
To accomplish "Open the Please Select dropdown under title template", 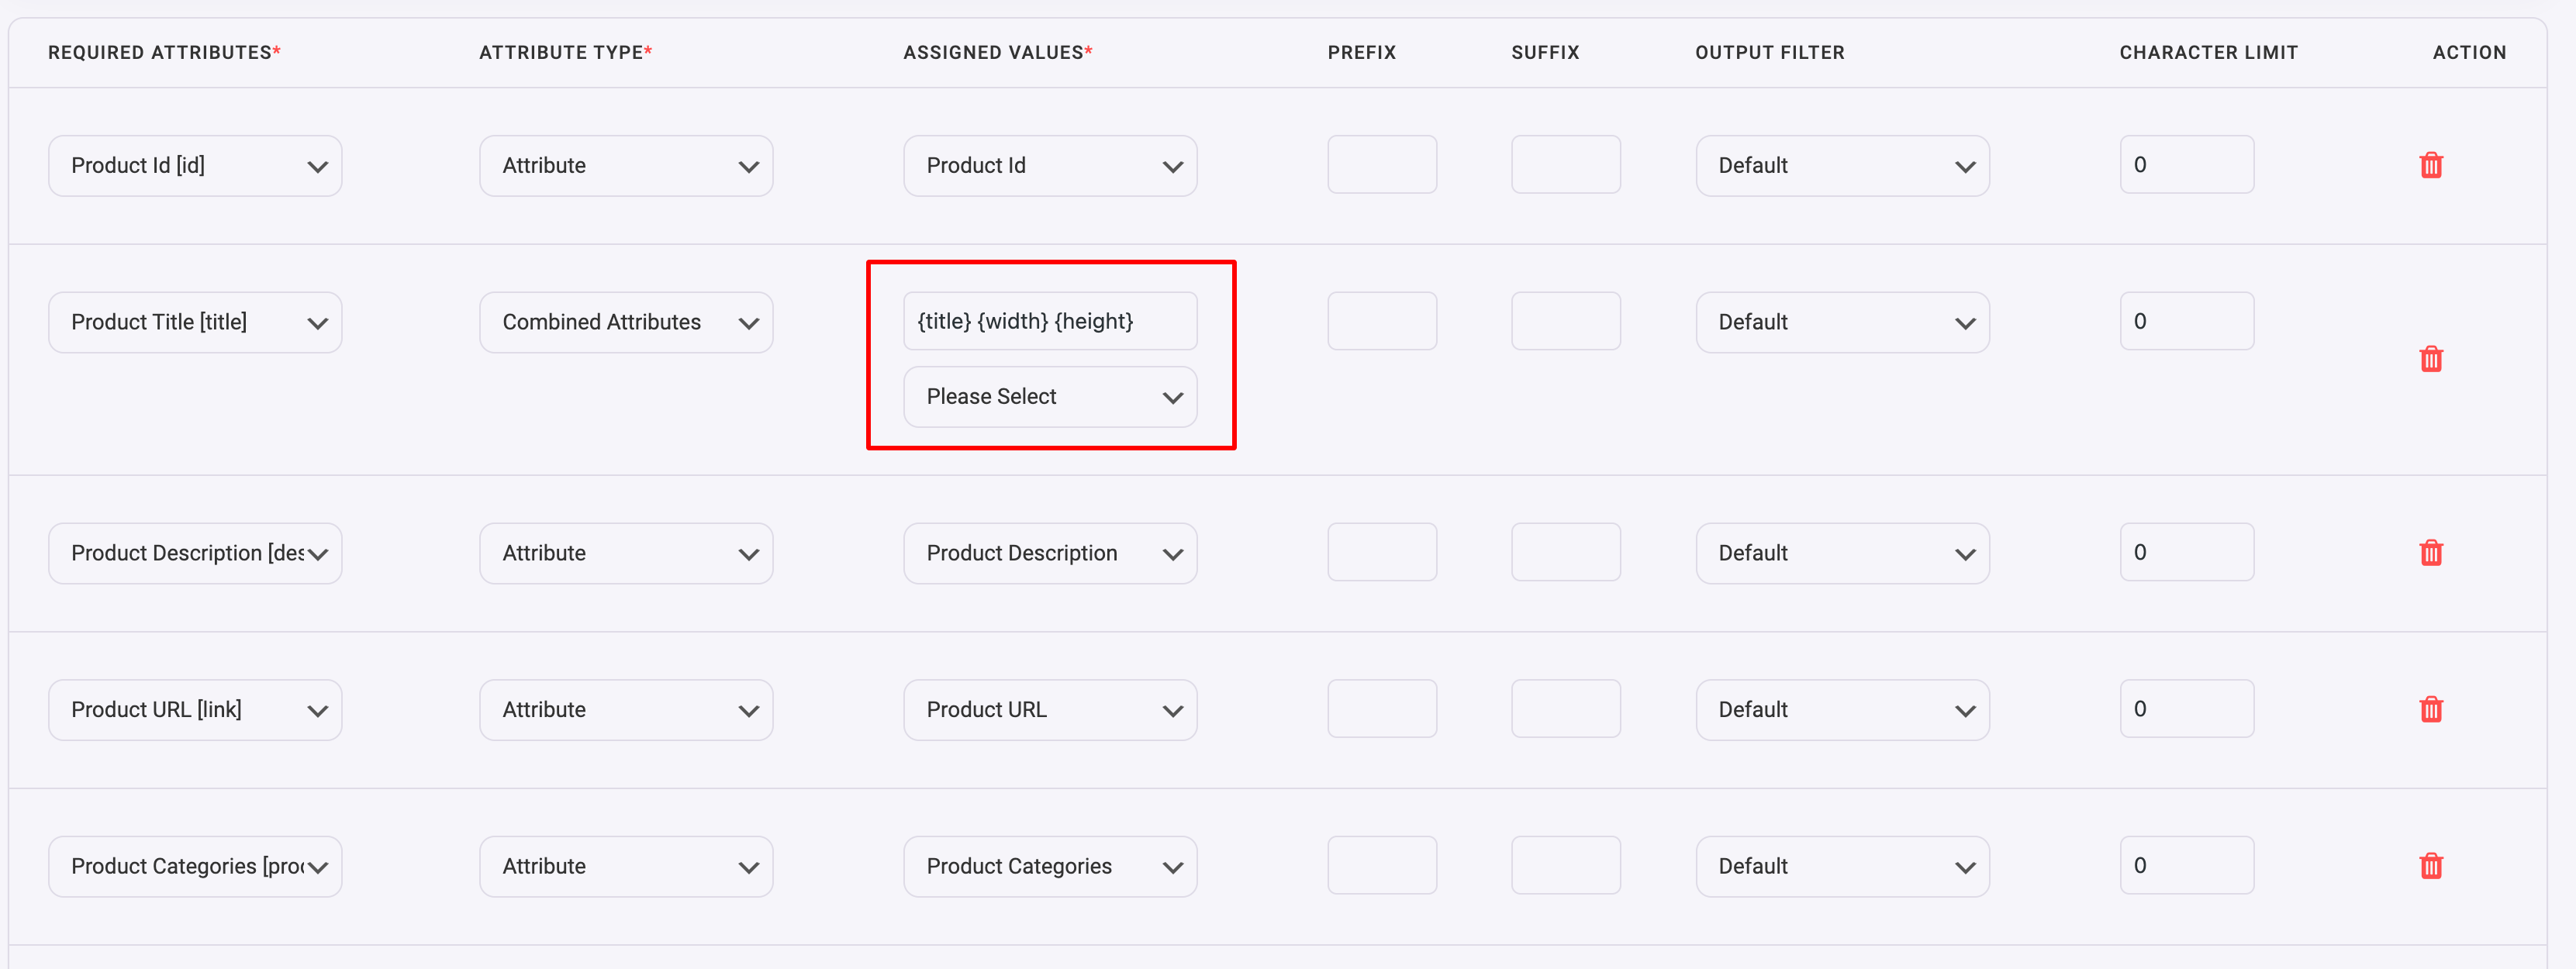I will point(1050,397).
